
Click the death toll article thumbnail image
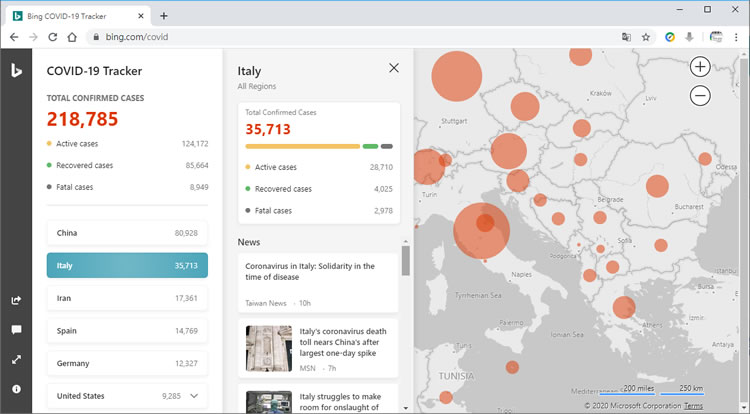pyautogui.click(x=269, y=349)
